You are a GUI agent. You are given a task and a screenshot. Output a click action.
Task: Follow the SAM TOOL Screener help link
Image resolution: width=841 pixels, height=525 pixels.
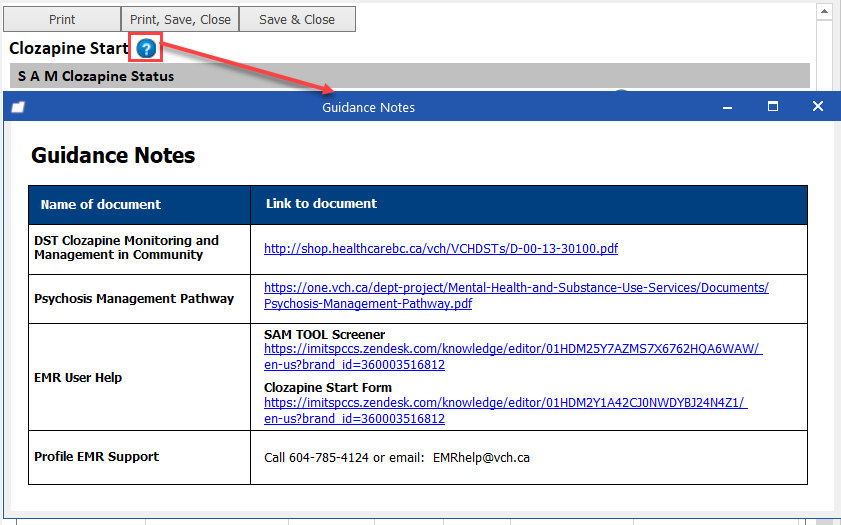[x=512, y=357]
